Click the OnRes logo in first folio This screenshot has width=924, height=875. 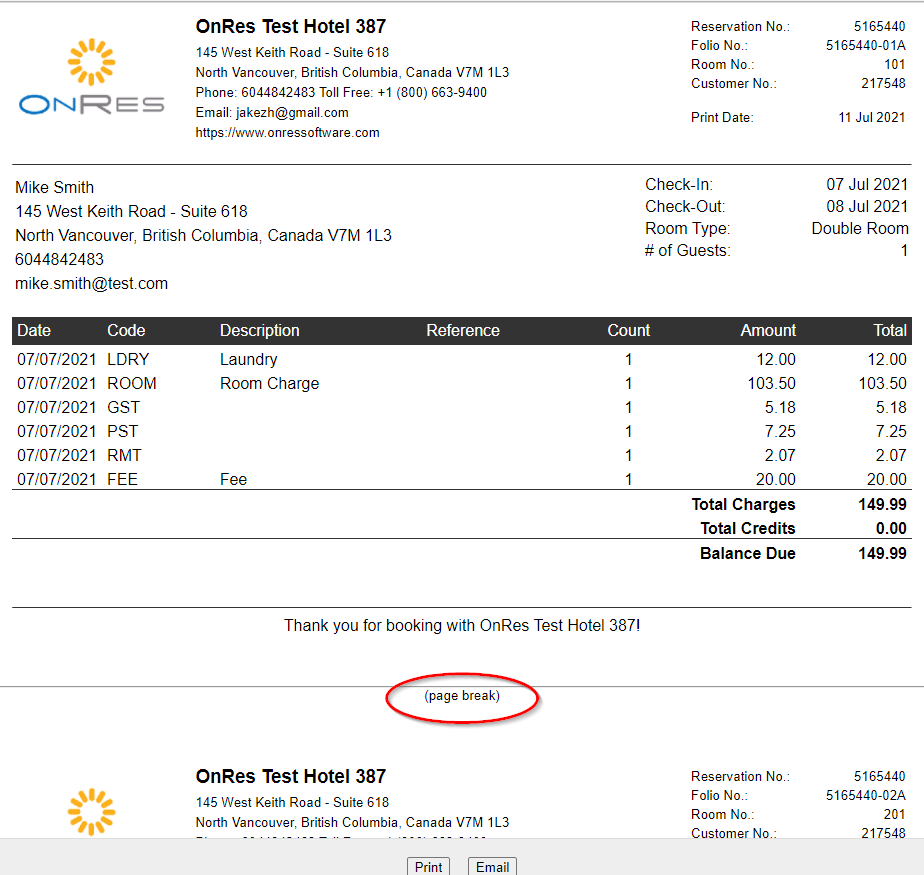point(91,77)
